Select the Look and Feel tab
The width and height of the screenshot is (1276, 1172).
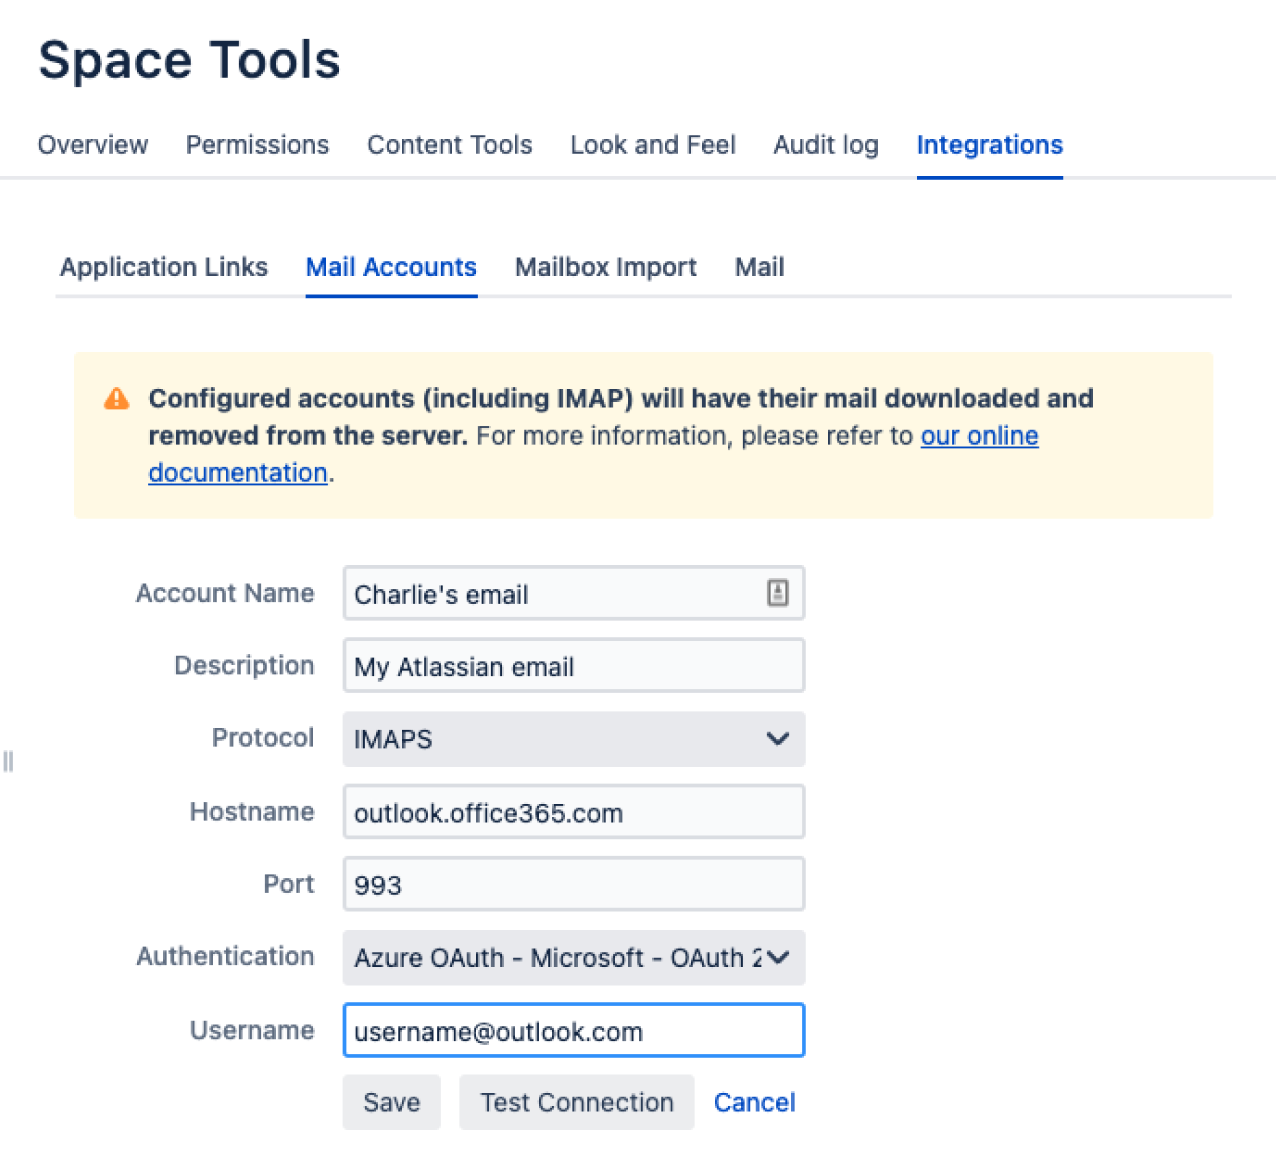[652, 145]
